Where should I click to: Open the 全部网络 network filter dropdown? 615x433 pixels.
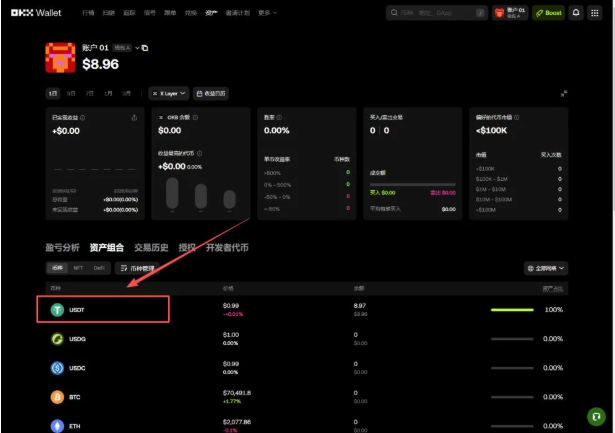click(546, 268)
